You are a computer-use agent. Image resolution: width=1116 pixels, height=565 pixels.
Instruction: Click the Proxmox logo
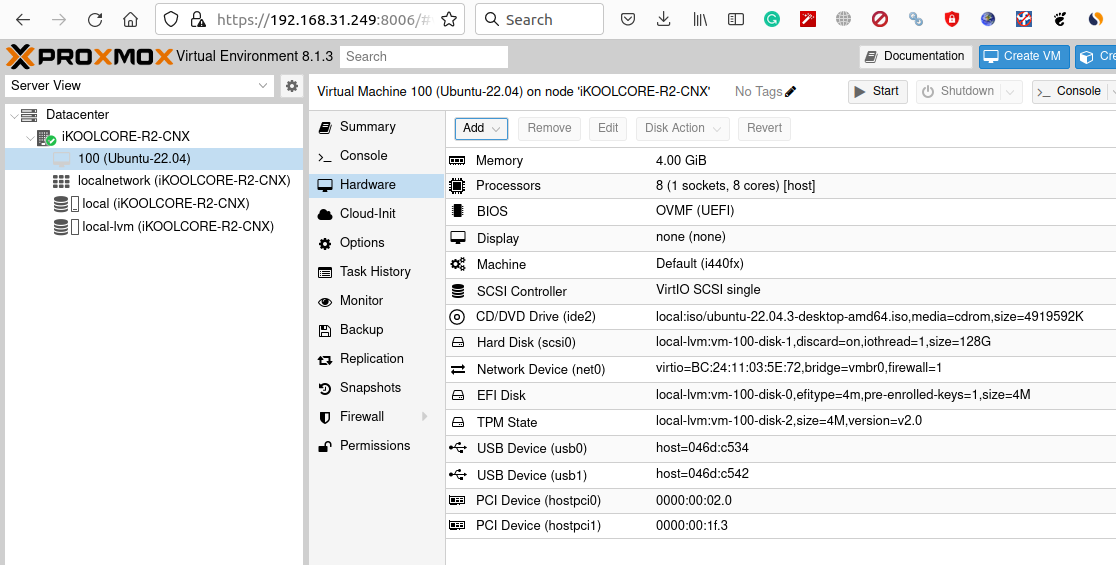click(x=90, y=56)
